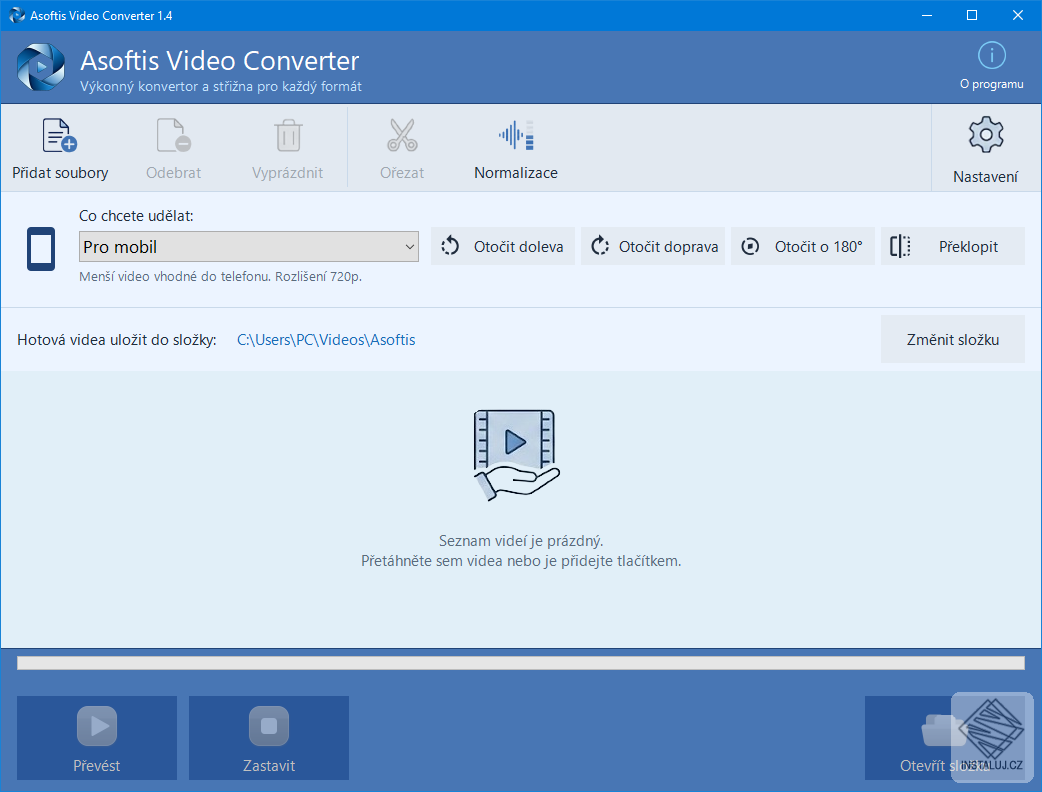Click the Co chcete udělat label

click(136, 216)
